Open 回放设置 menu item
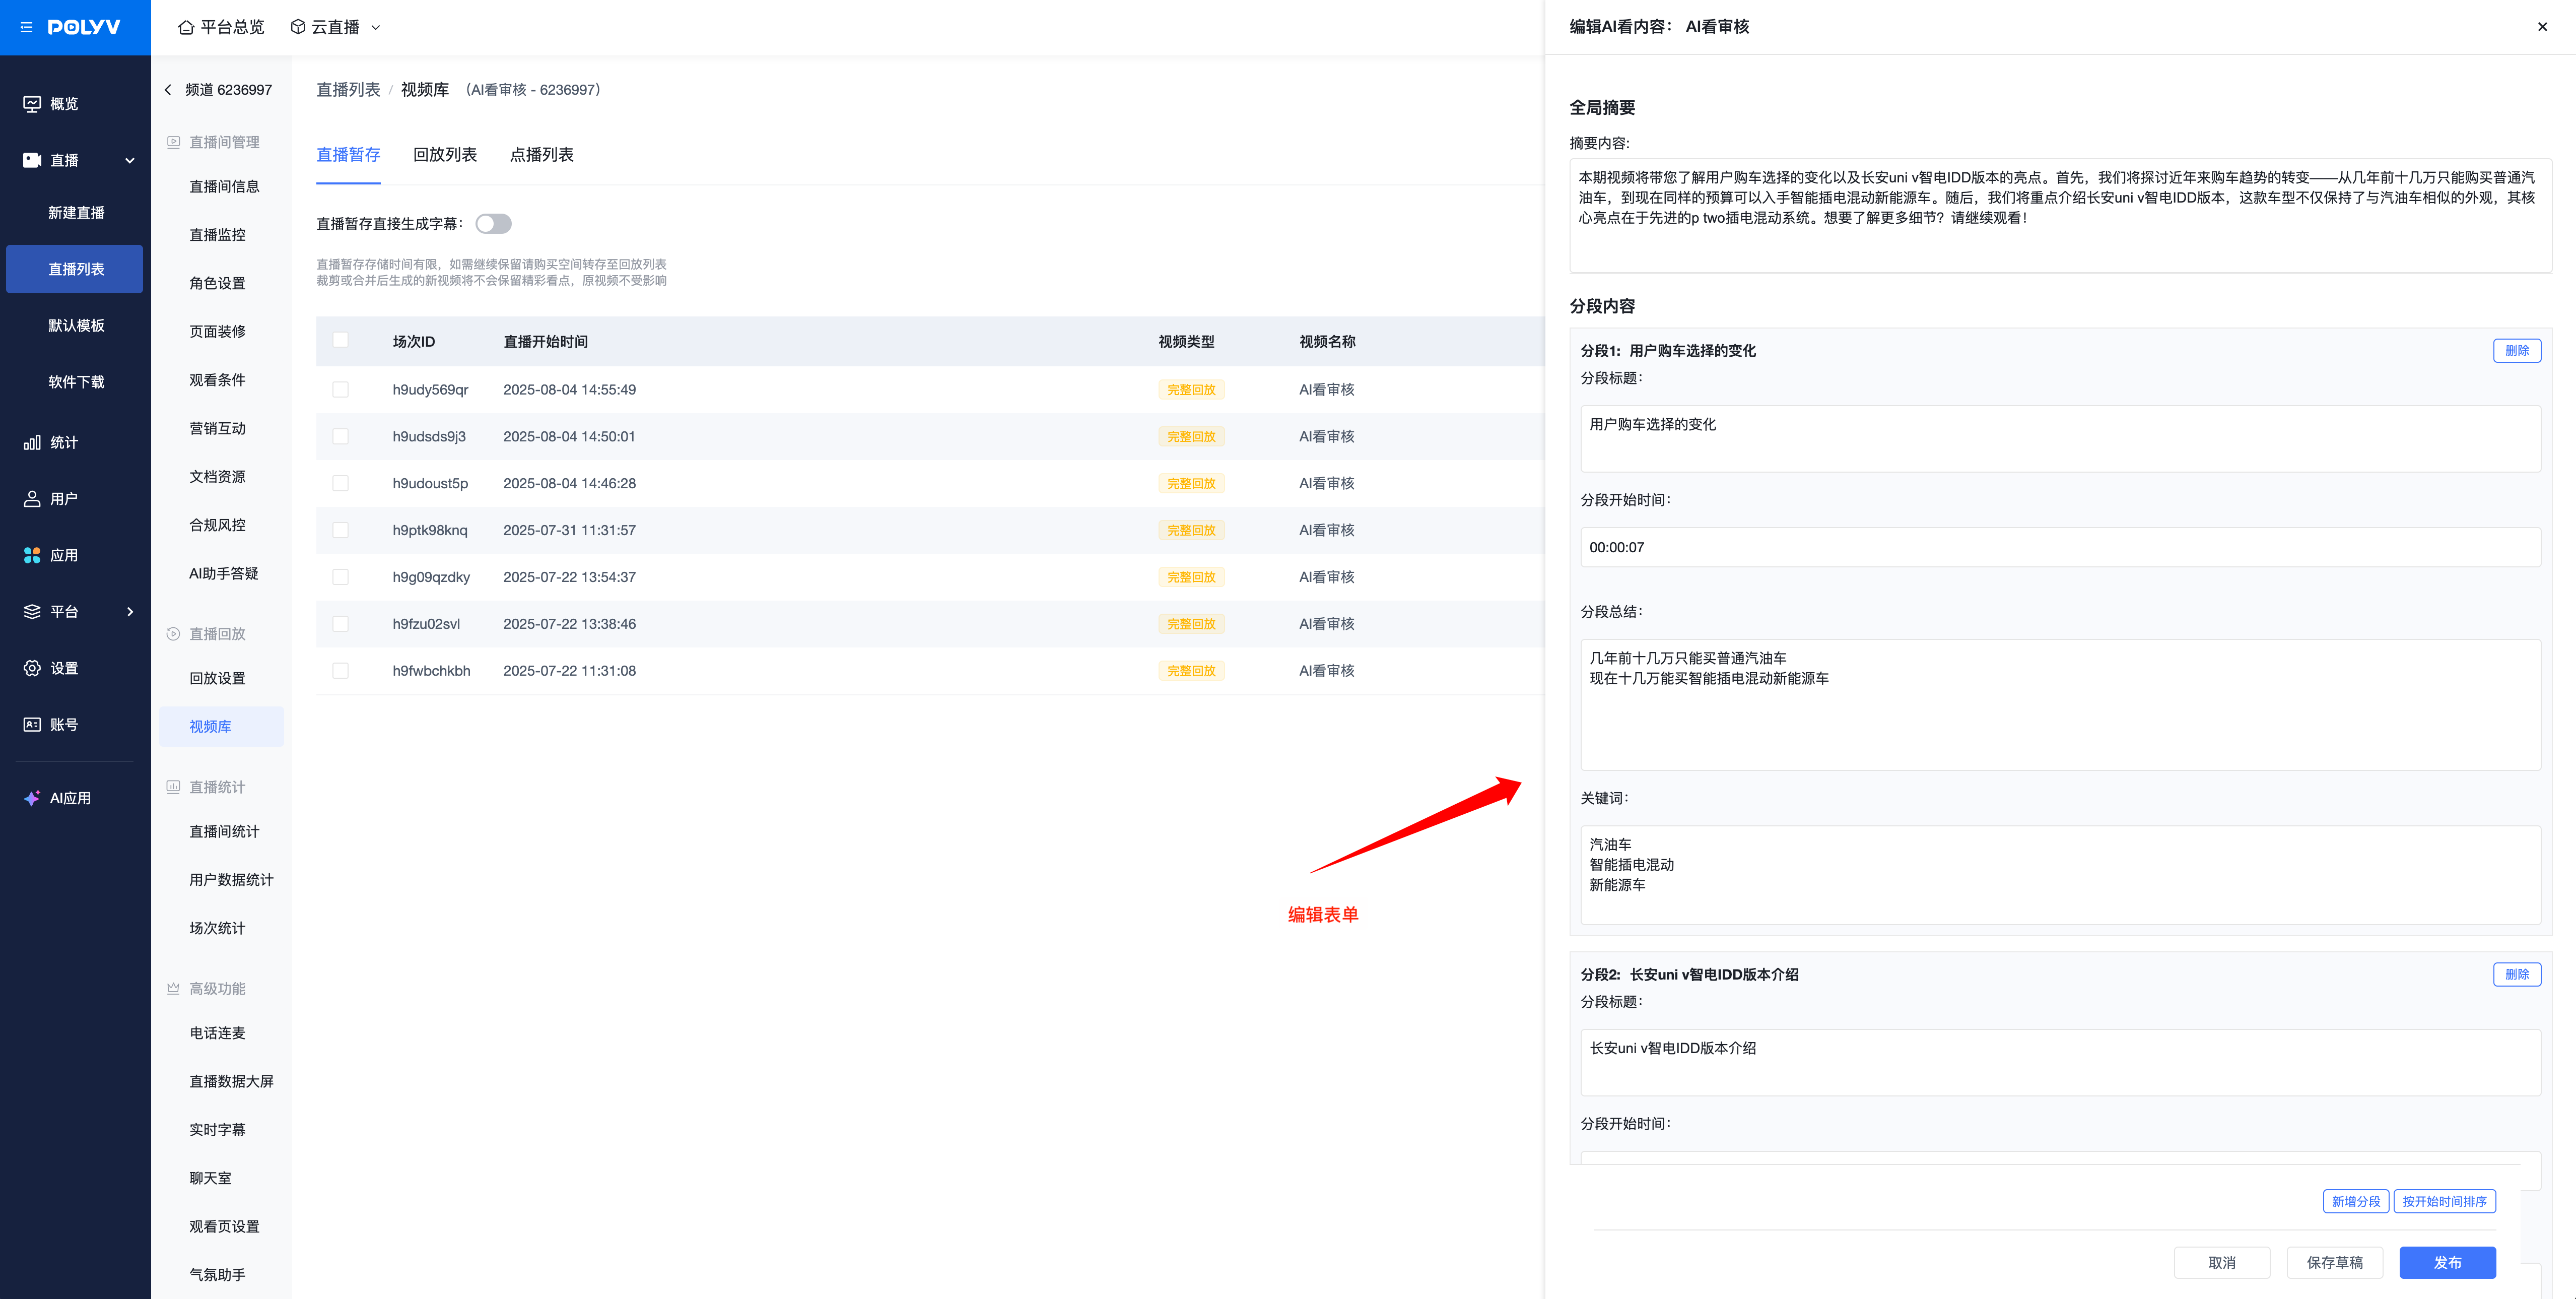This screenshot has width=2576, height=1299. 217,678
